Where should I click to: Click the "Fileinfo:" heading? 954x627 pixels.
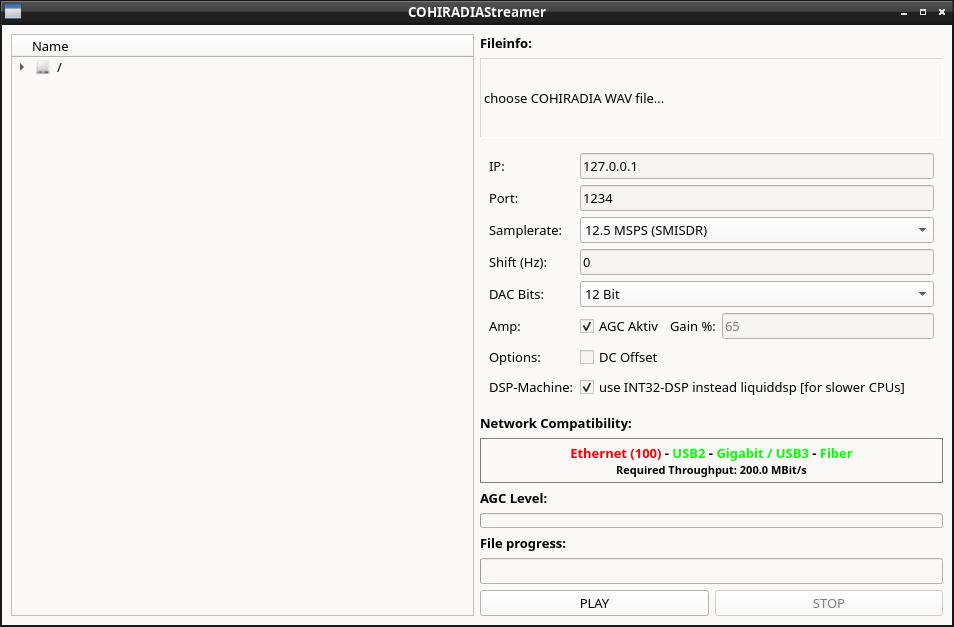pyautogui.click(x=506, y=43)
